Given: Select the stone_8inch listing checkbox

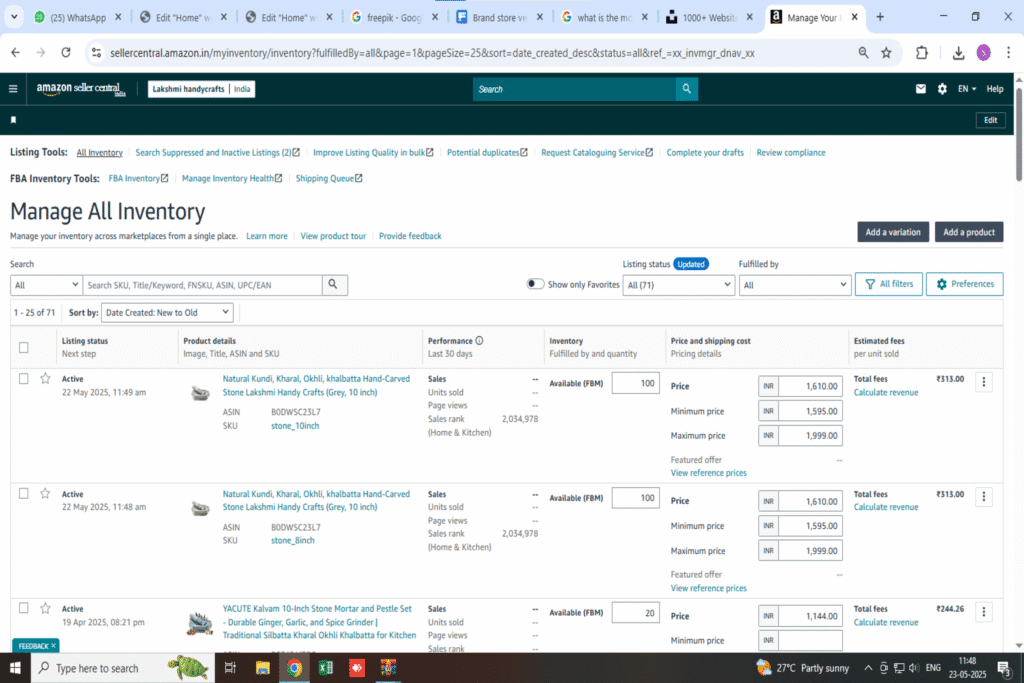Looking at the screenshot, I should [24, 494].
